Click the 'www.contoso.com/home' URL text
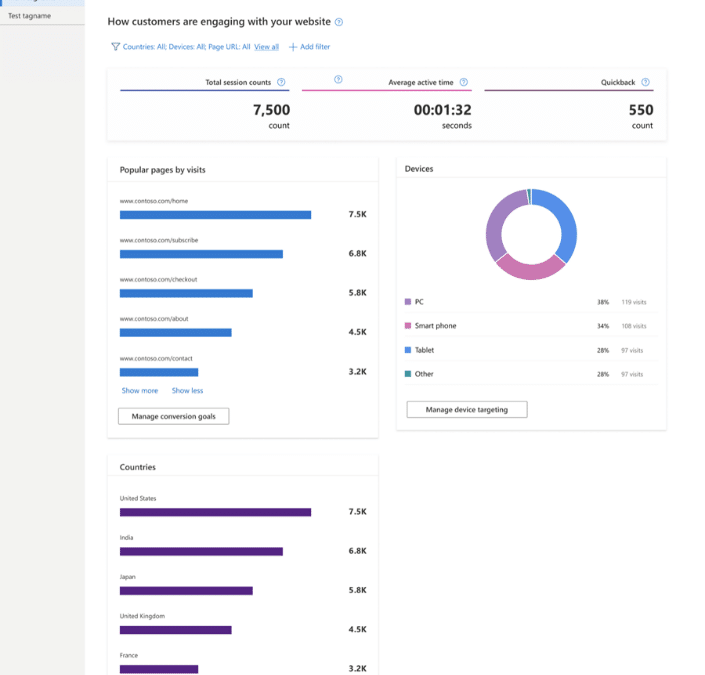Viewport: 705px width, 675px height. coord(154,201)
